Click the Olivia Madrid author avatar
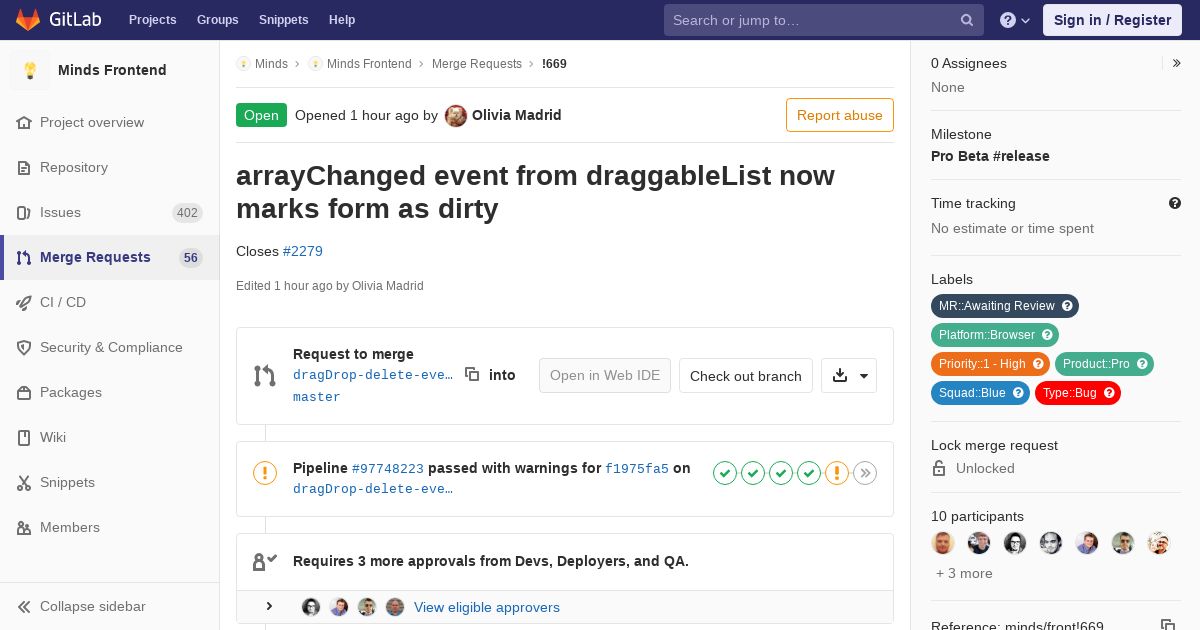This screenshot has height=630, width=1200. point(456,116)
